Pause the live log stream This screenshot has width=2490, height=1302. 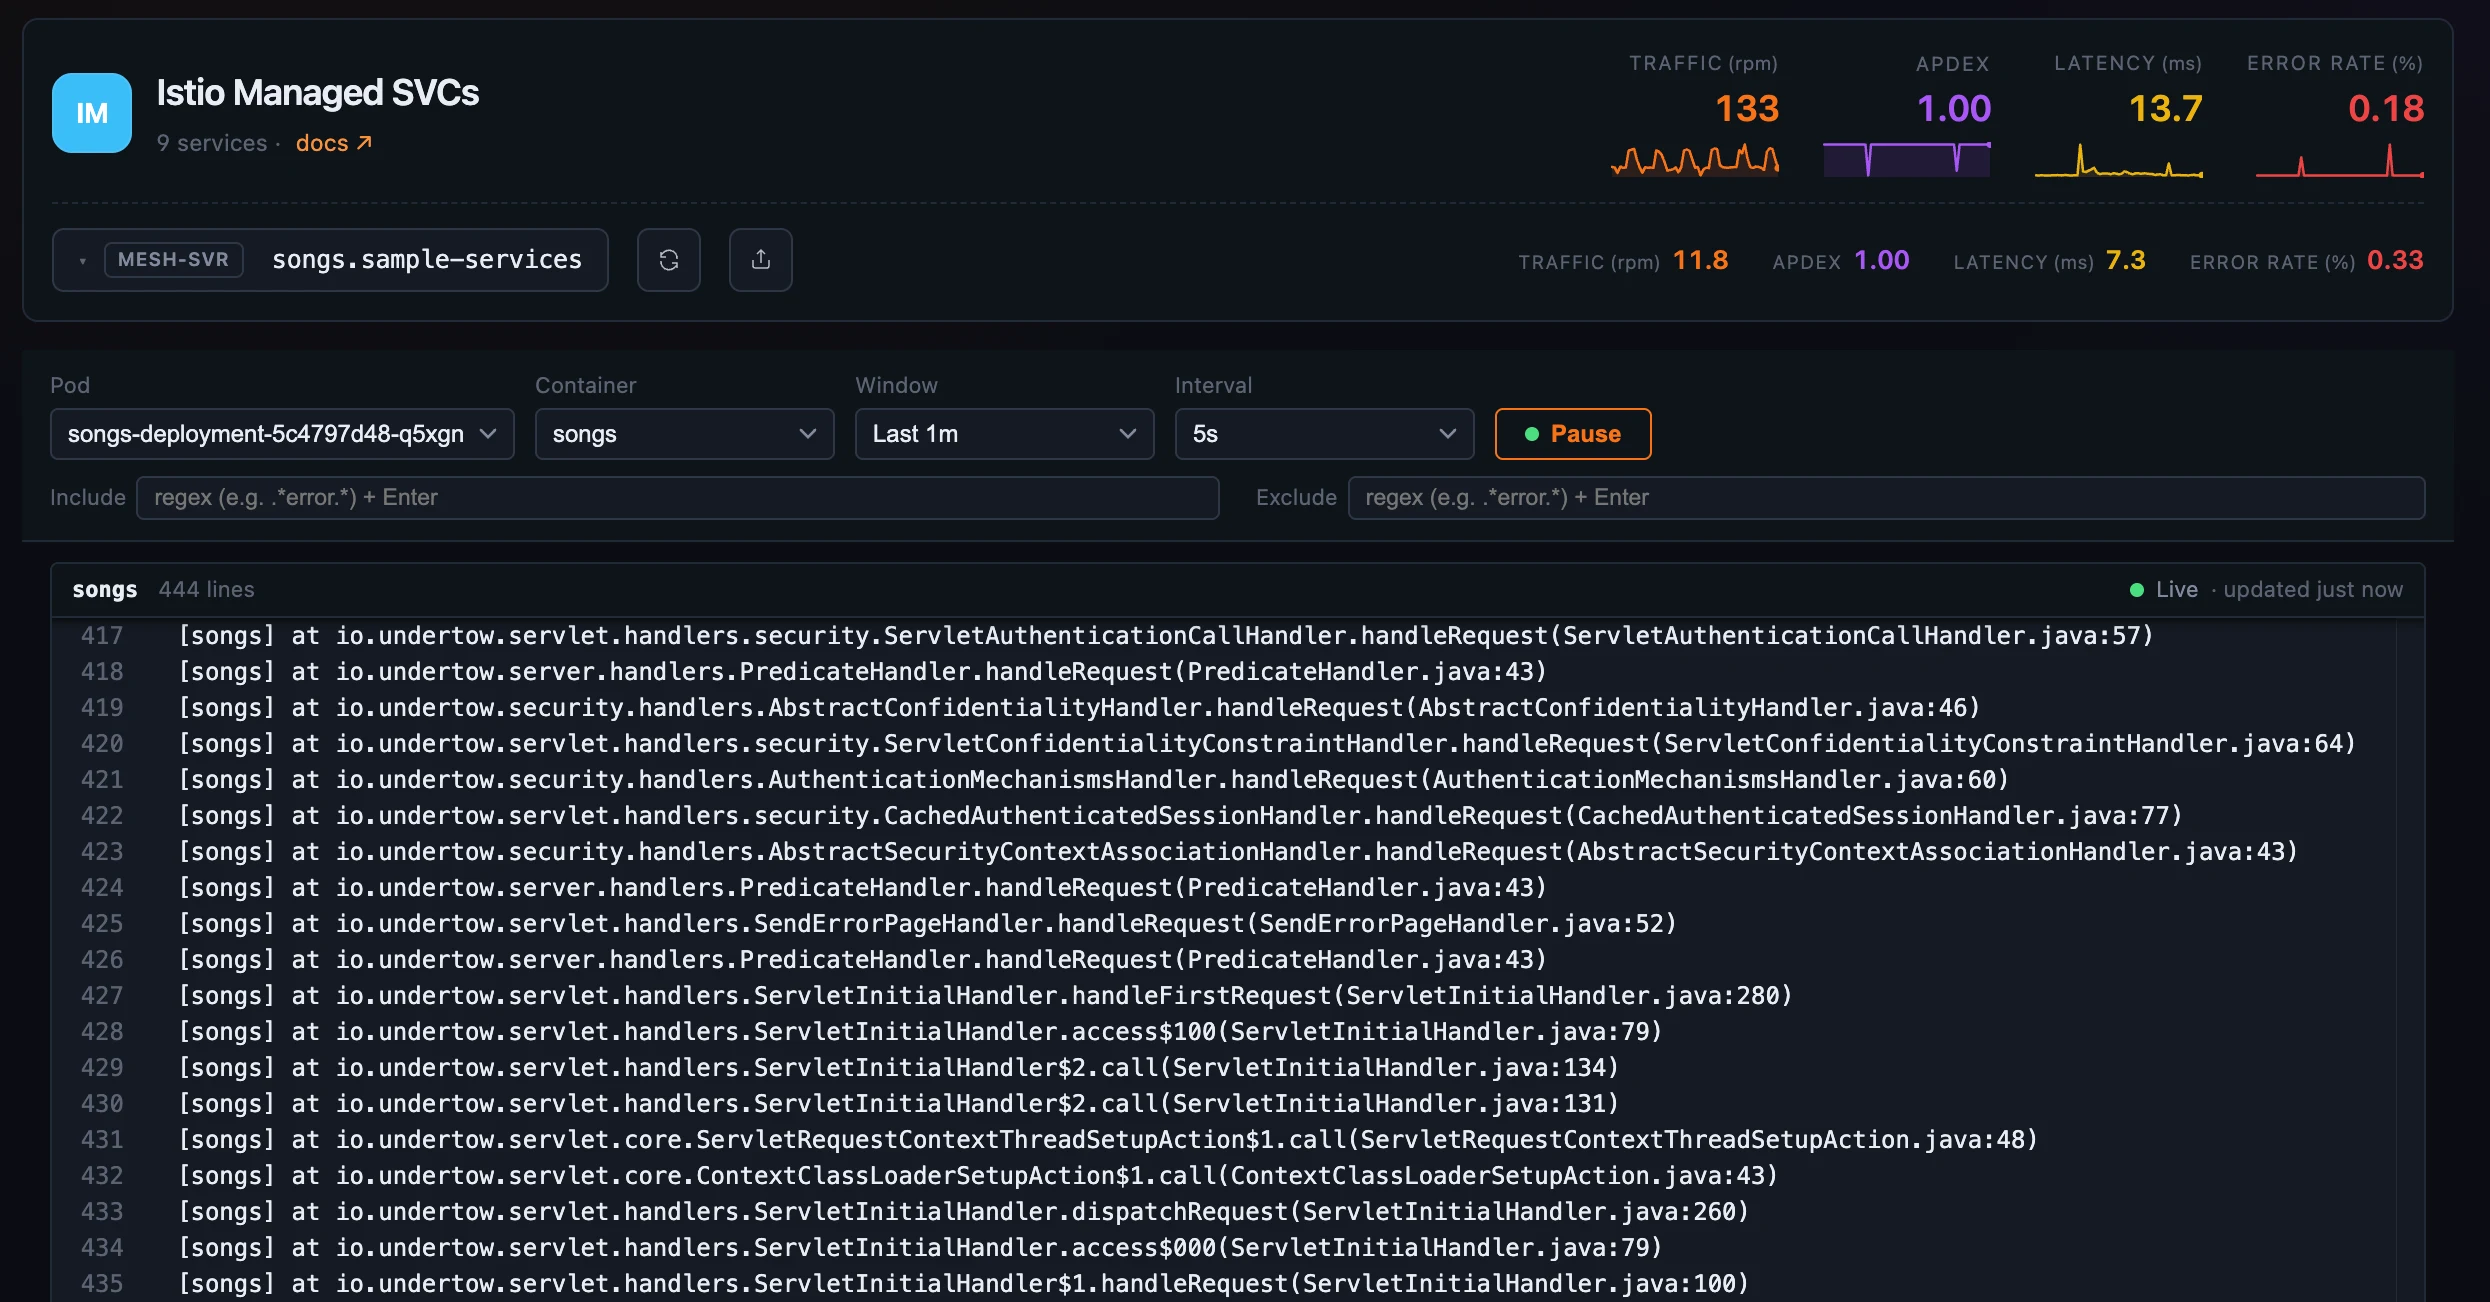(x=1573, y=434)
